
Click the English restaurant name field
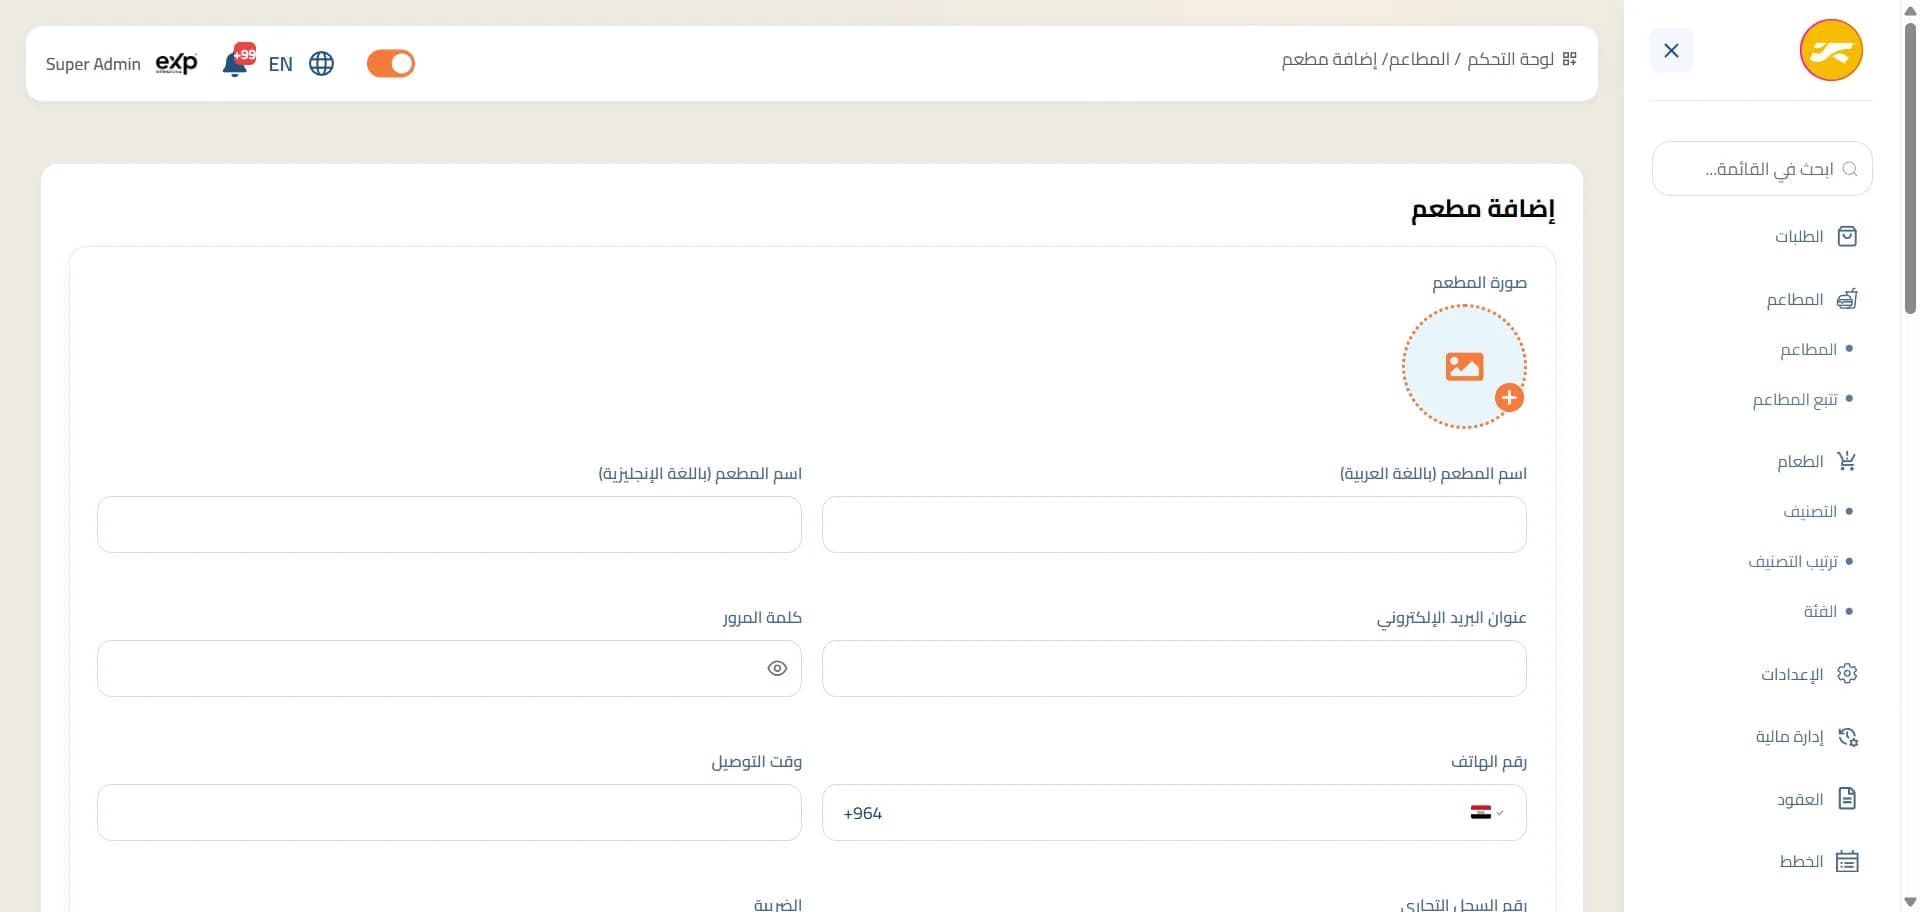click(x=449, y=524)
